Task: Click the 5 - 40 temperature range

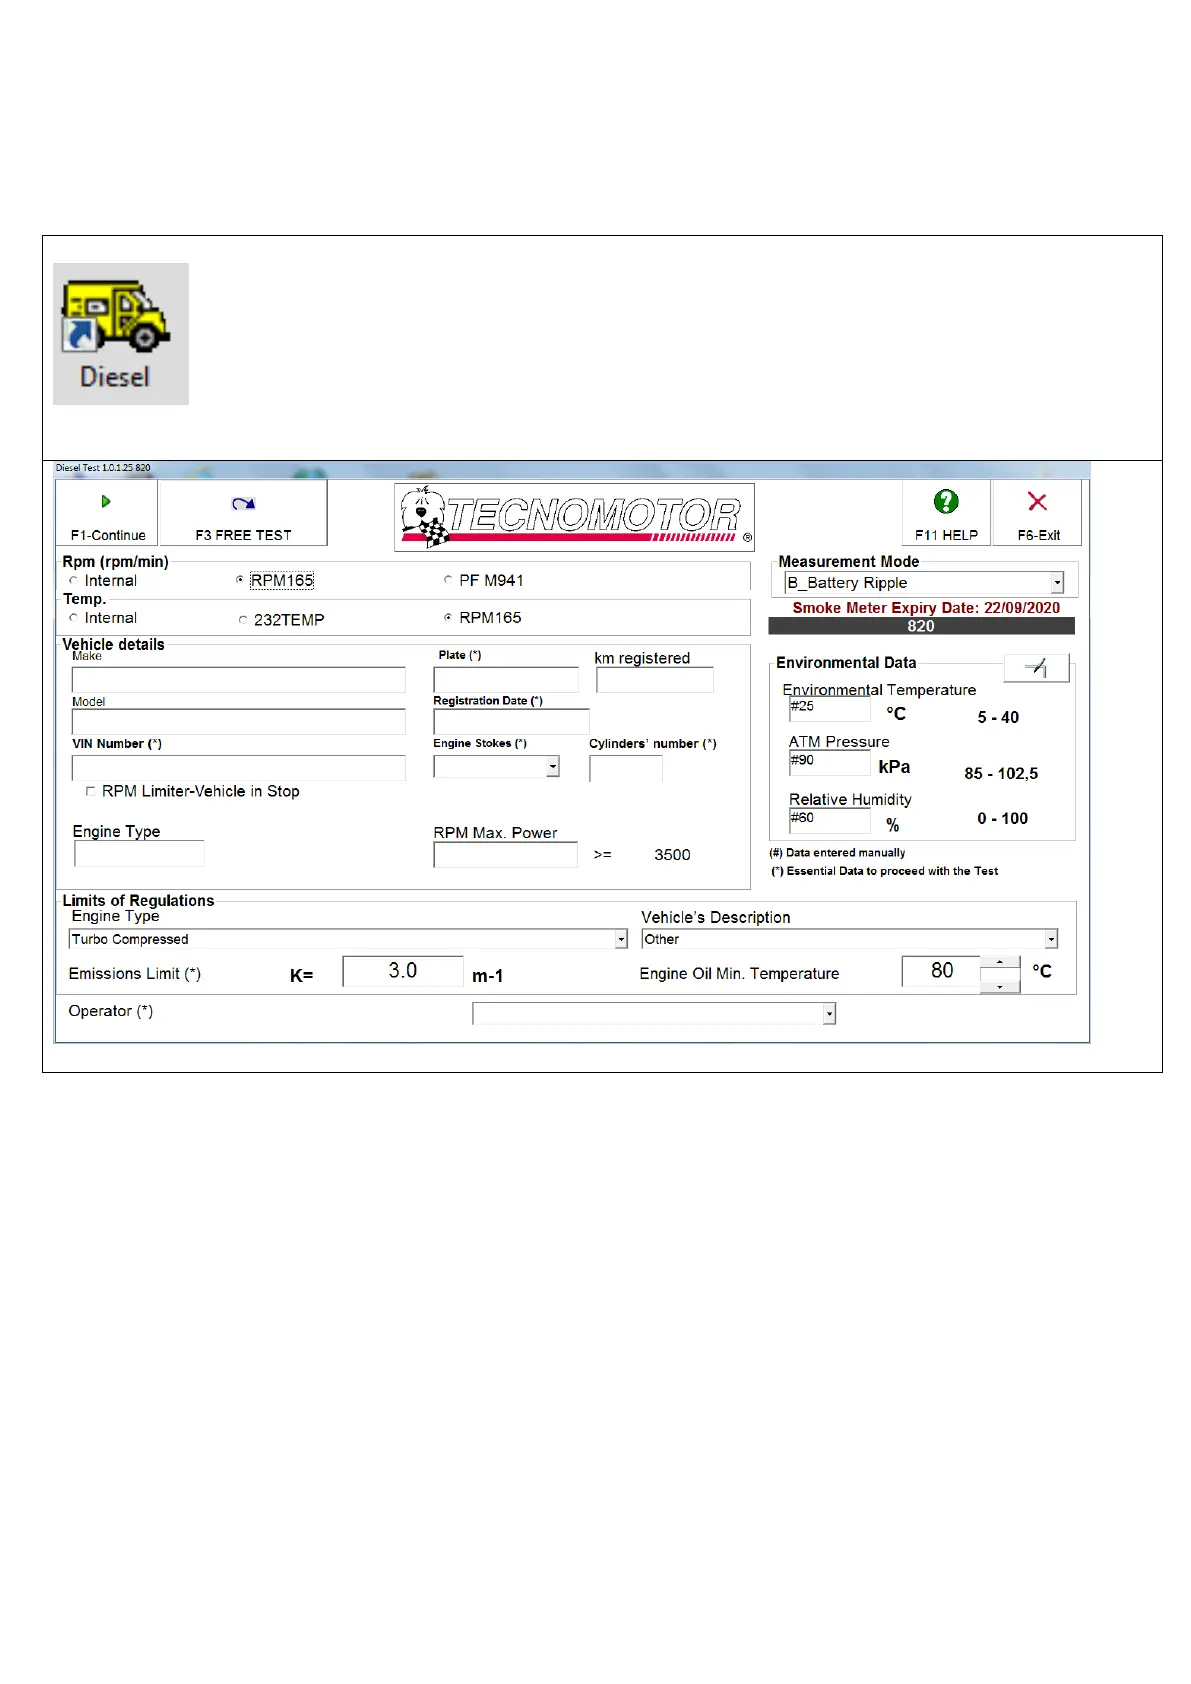Action: tap(998, 718)
